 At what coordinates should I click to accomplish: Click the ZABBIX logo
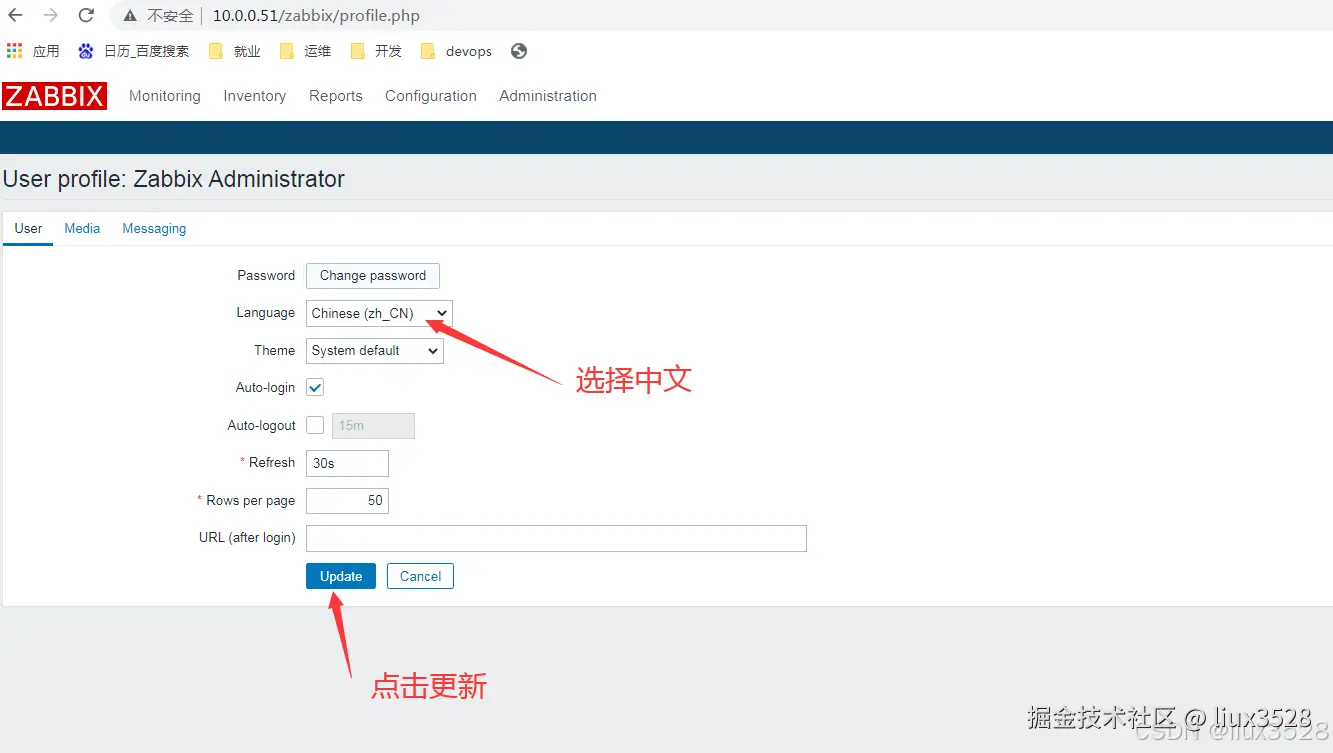[54, 95]
